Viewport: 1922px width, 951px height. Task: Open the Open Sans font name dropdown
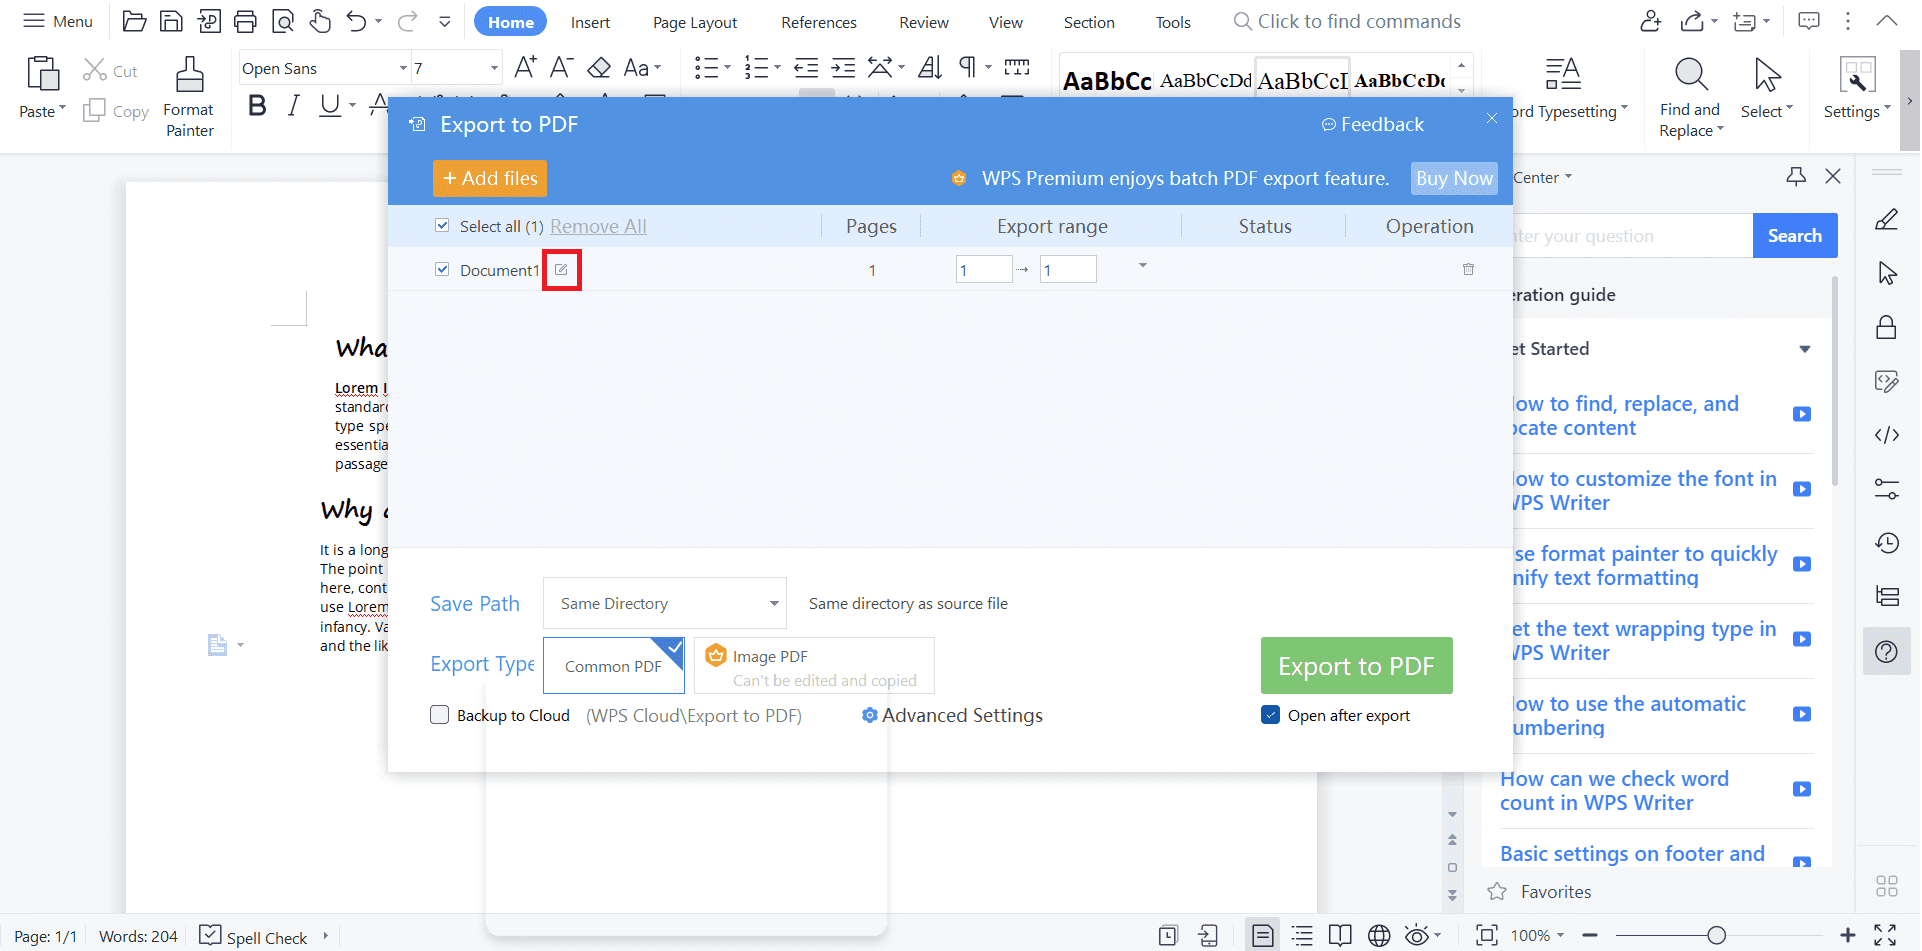coord(403,68)
